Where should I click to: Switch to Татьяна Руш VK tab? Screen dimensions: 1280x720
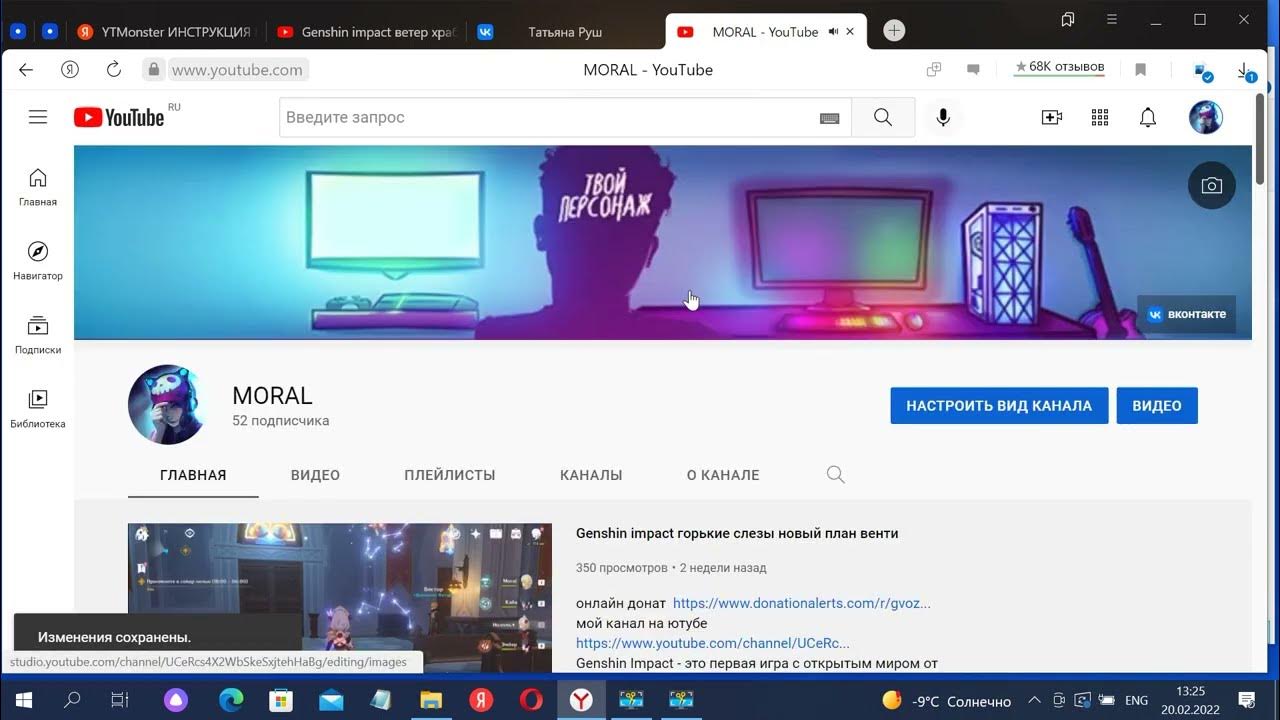click(565, 32)
